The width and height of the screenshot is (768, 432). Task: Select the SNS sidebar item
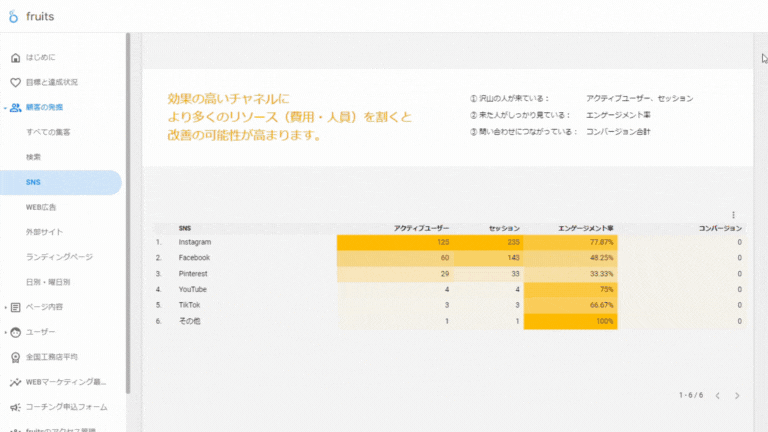pos(61,182)
